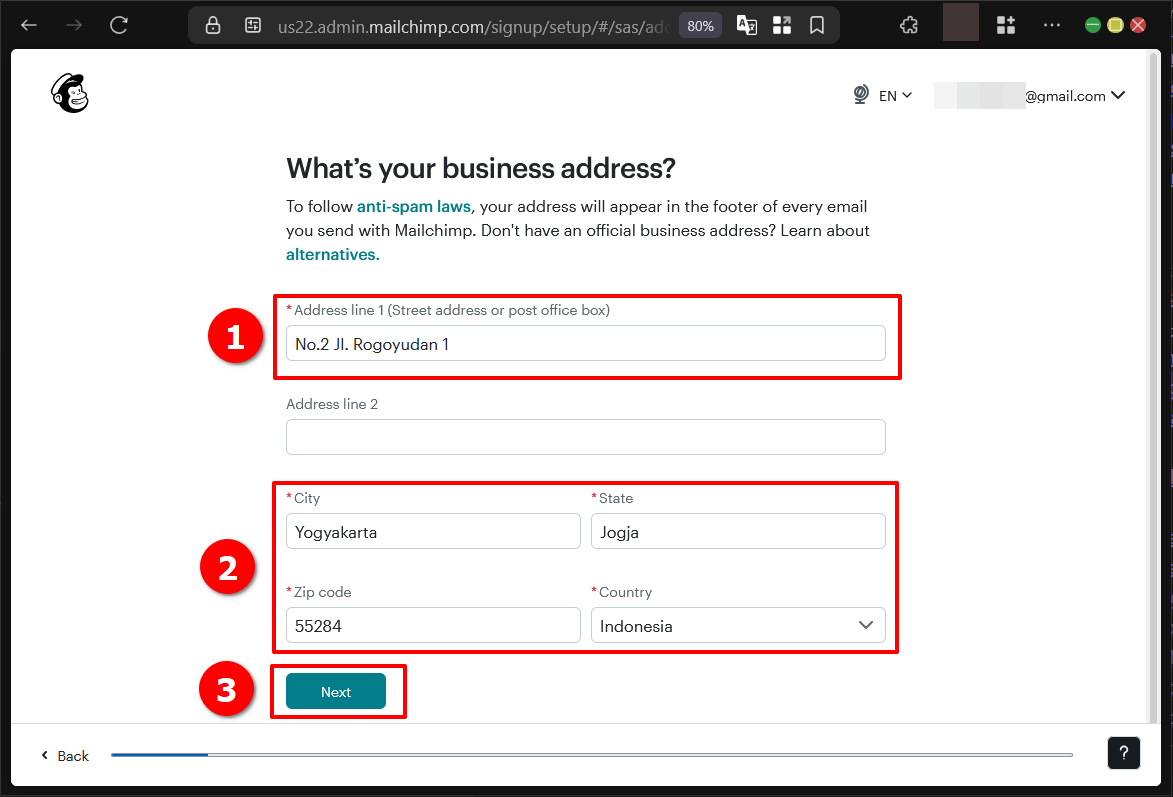Bookmark the page via the bookmark icon
Image resolution: width=1173 pixels, height=797 pixels.
[x=817, y=25]
